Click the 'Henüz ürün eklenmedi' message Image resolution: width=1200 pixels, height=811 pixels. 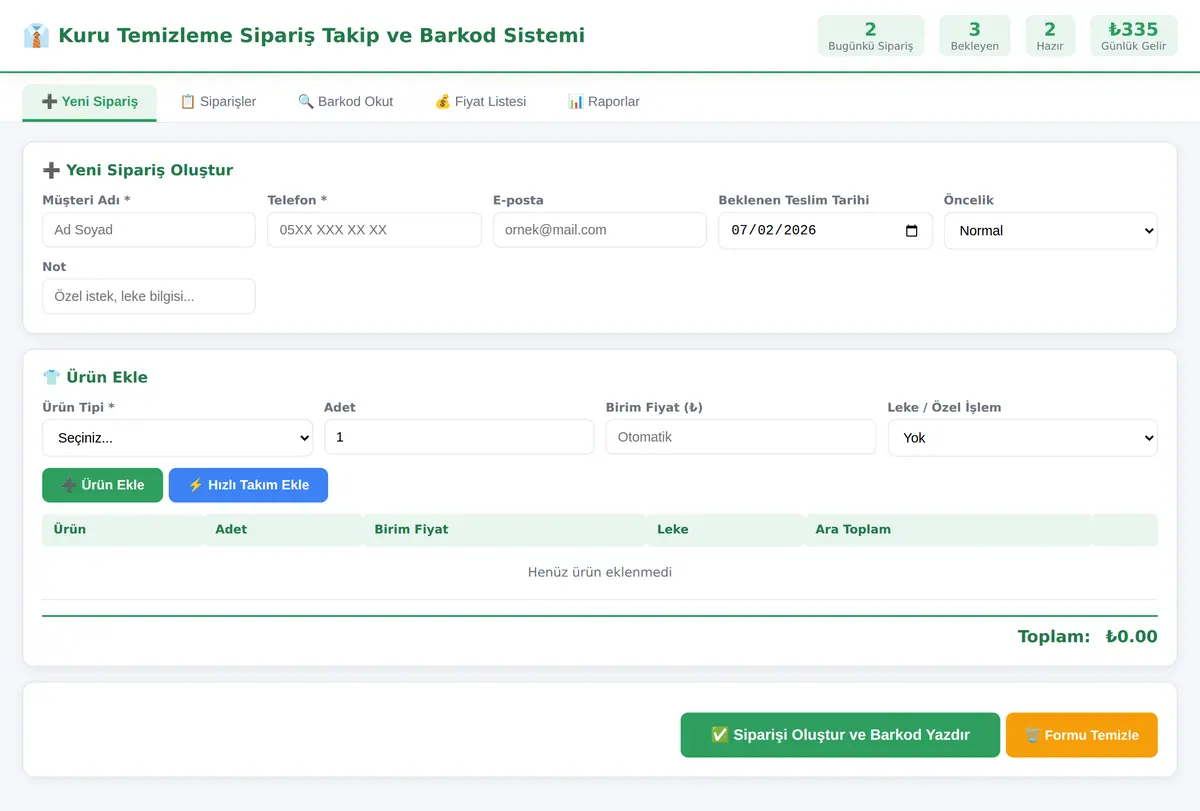coord(600,572)
